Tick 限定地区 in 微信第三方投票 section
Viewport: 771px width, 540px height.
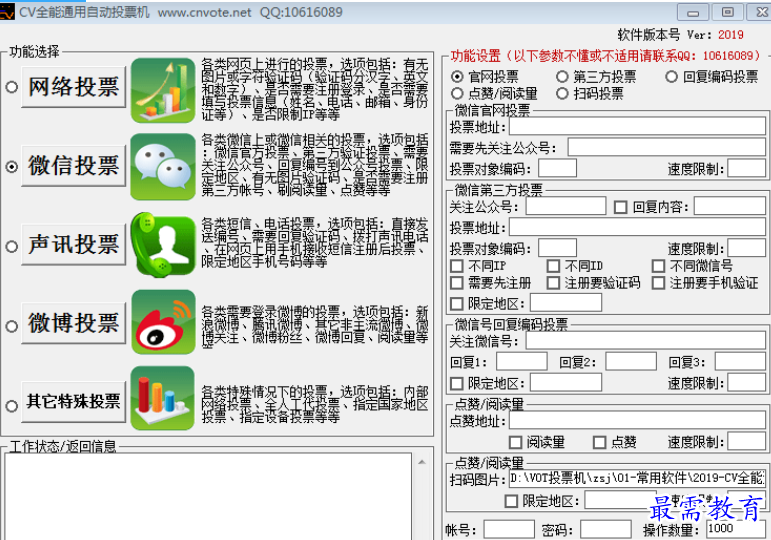point(457,303)
